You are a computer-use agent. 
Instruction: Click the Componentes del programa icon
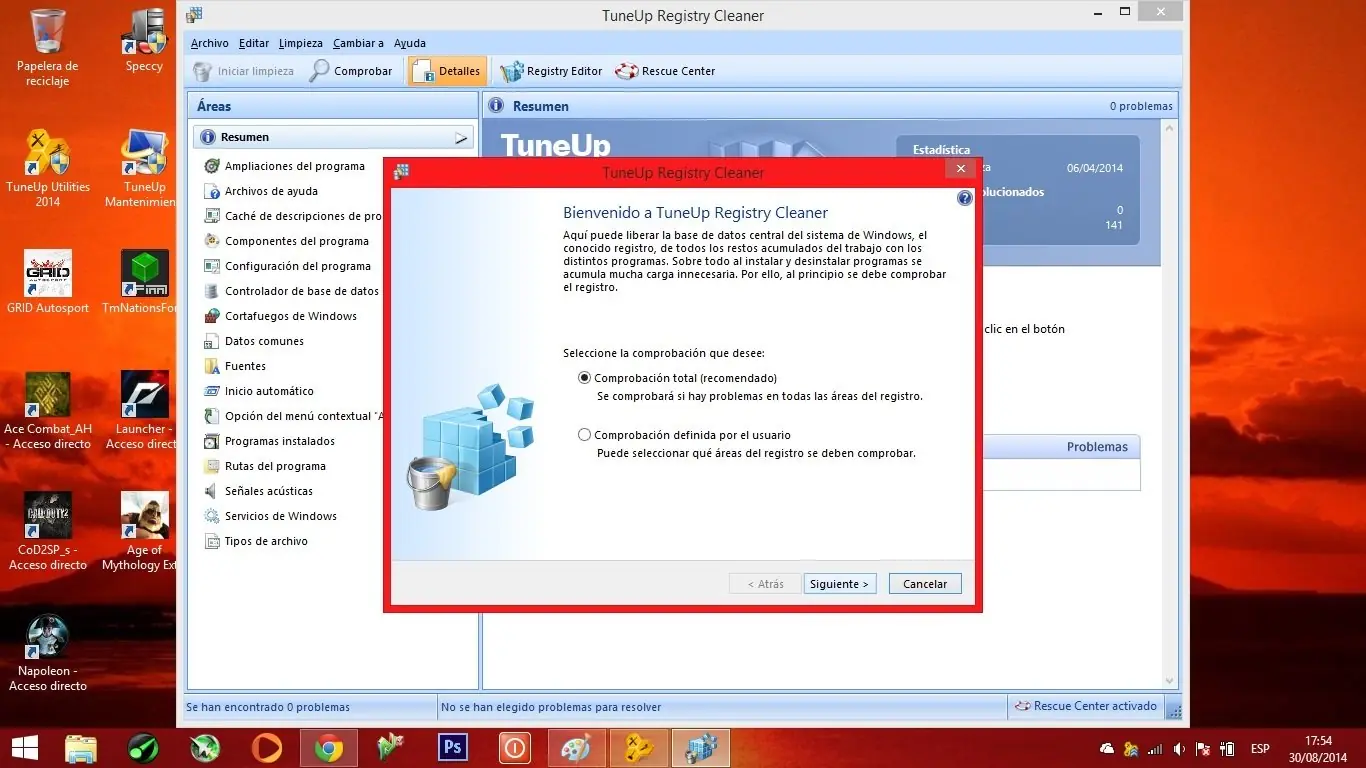[x=211, y=241]
